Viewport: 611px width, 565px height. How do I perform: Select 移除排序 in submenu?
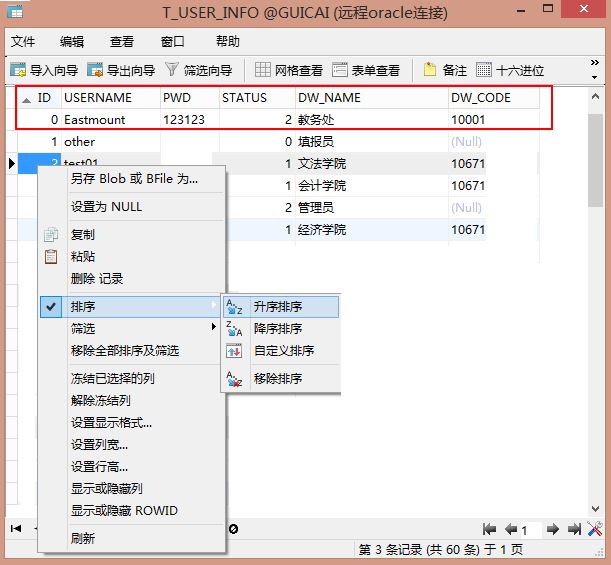tap(278, 379)
